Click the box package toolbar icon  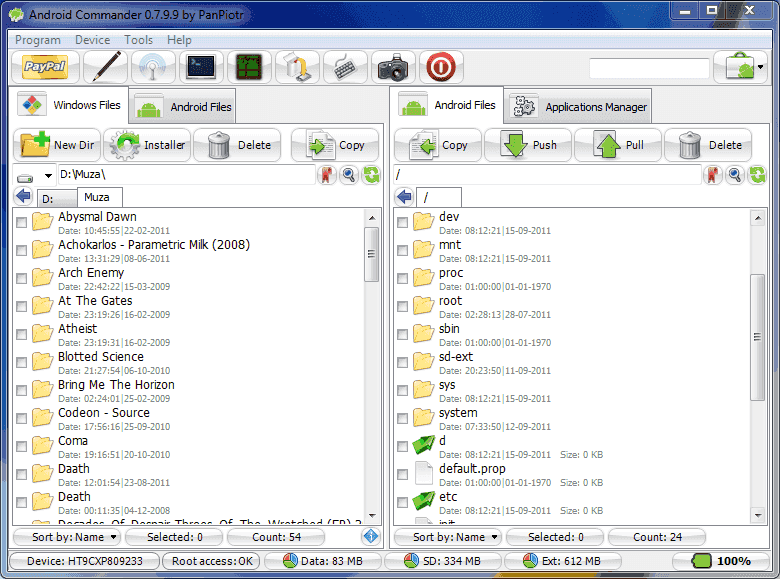point(297,67)
